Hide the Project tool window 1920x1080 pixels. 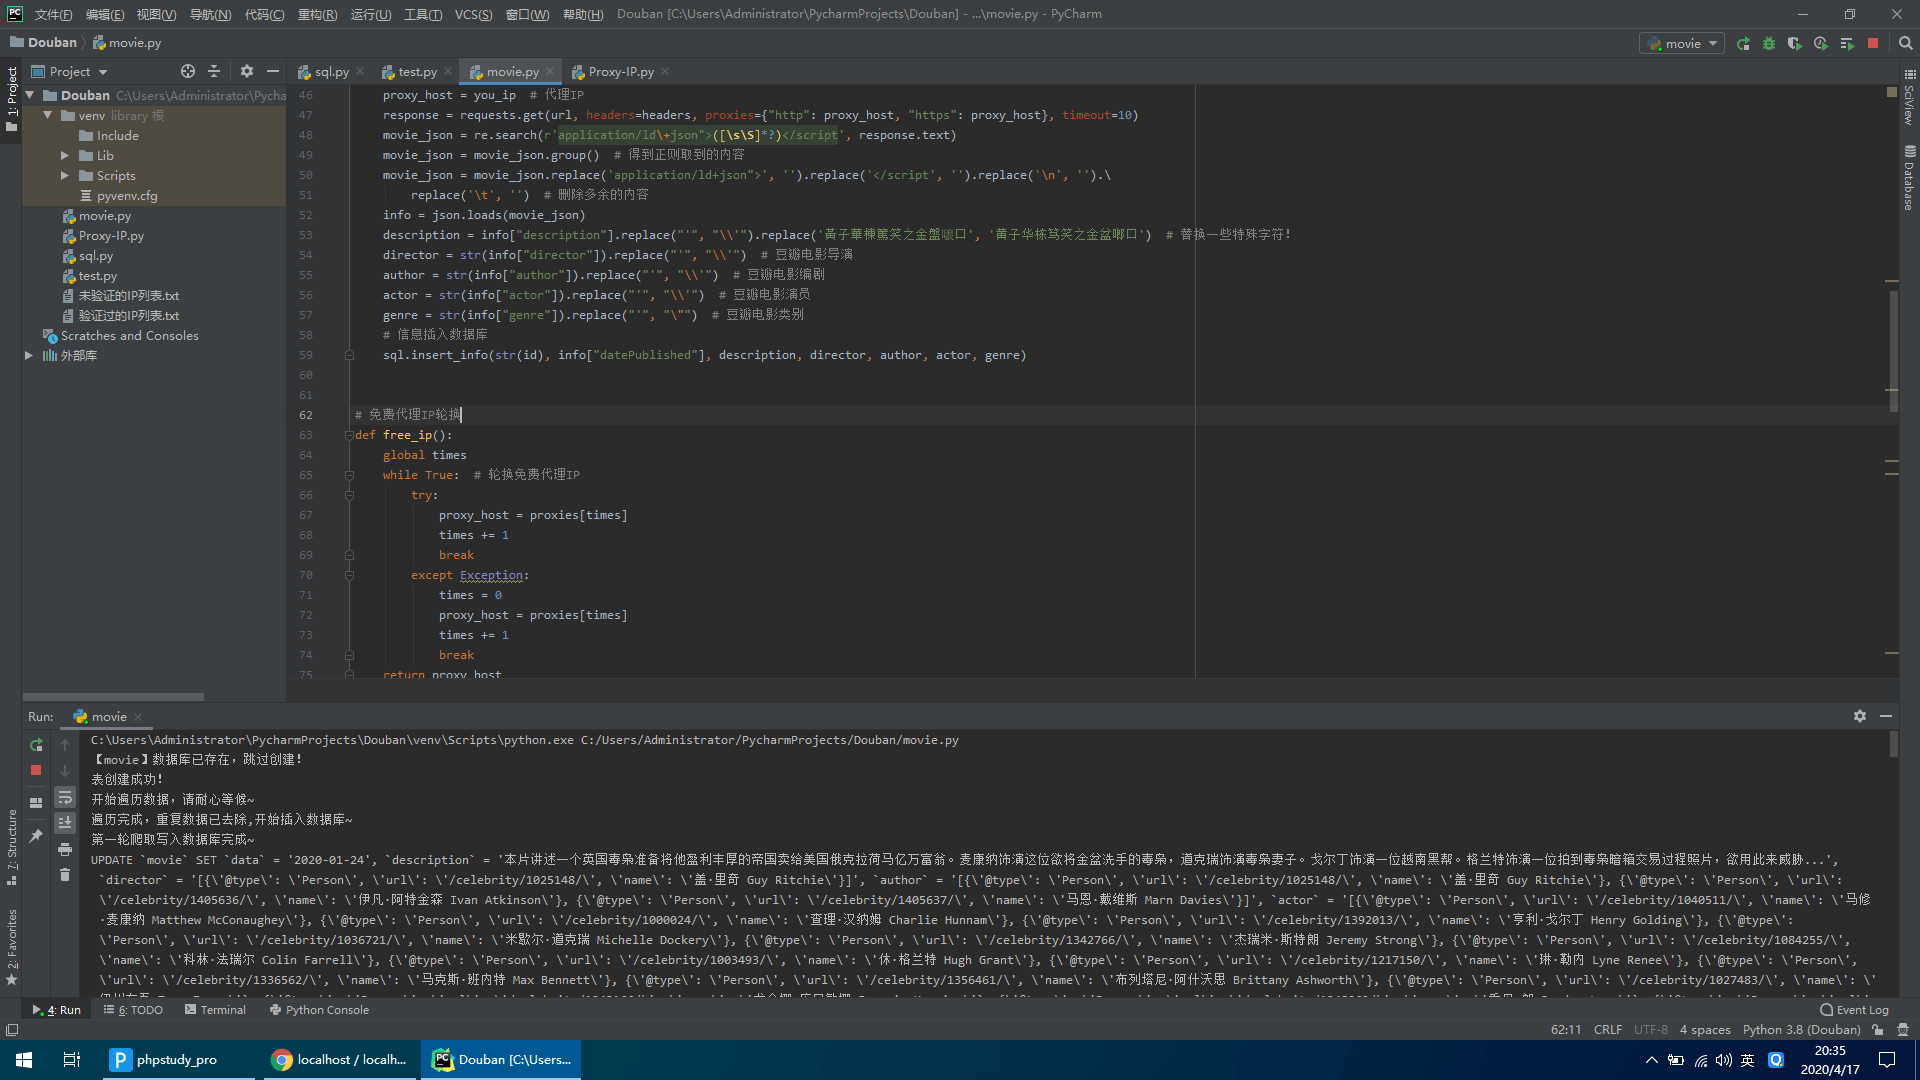[273, 71]
